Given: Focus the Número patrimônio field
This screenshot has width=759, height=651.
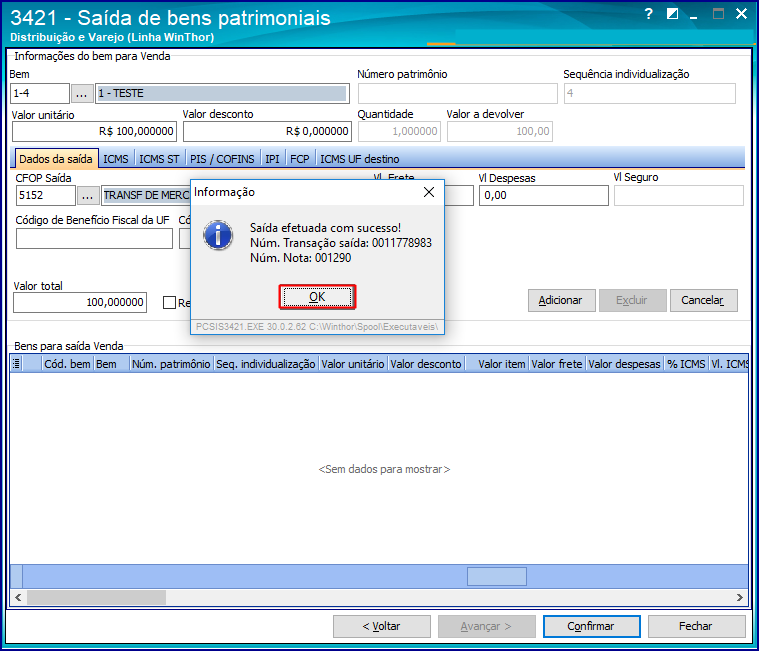Looking at the screenshot, I should (x=457, y=93).
